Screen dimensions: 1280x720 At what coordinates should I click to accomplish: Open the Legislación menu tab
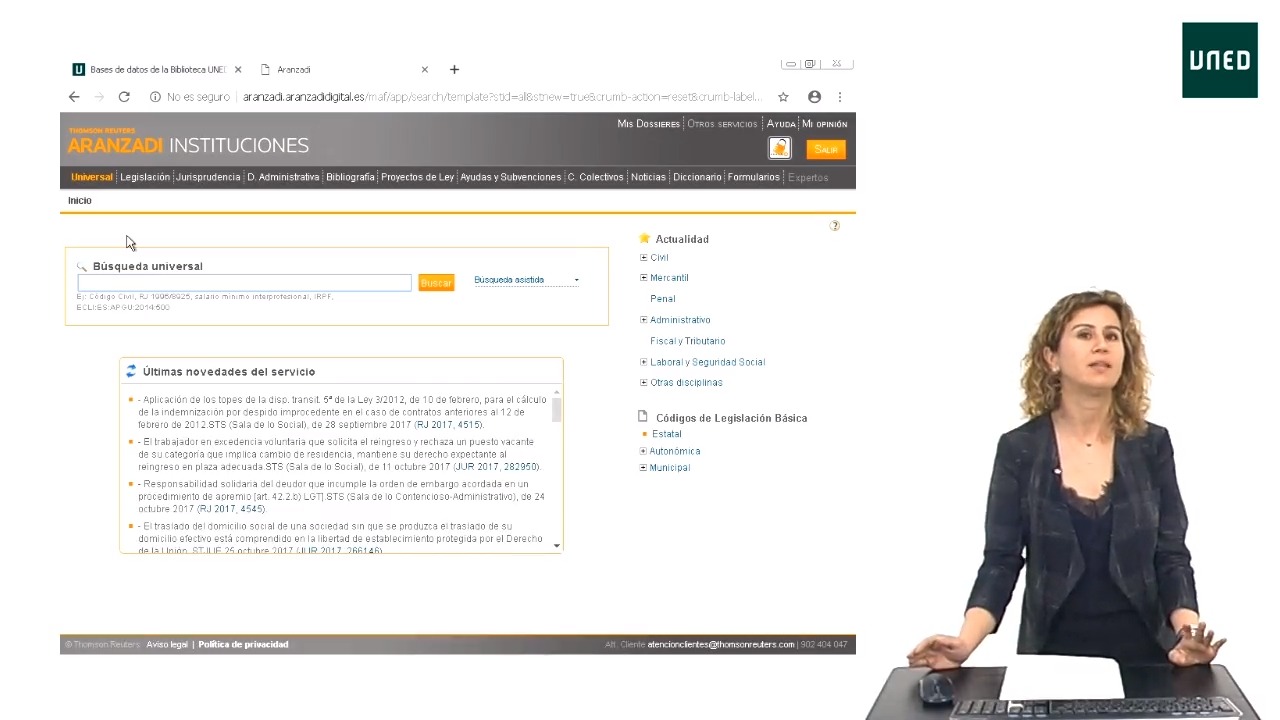tap(145, 177)
